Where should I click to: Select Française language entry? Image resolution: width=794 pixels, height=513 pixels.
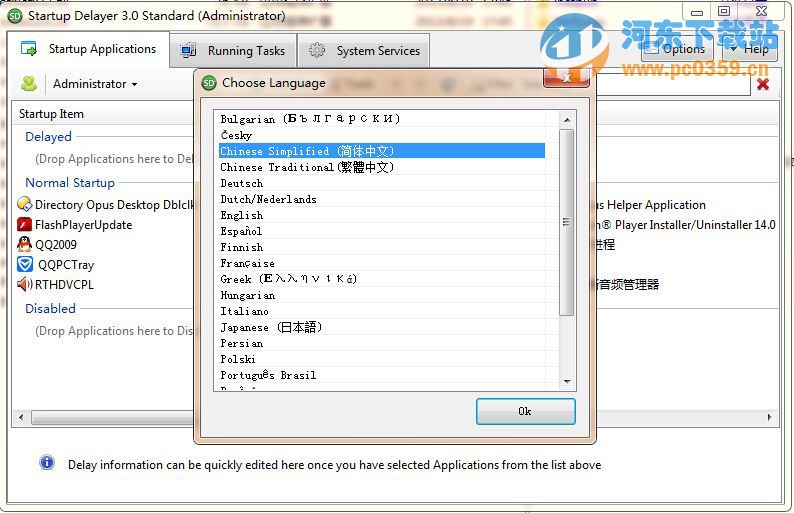(x=382, y=263)
